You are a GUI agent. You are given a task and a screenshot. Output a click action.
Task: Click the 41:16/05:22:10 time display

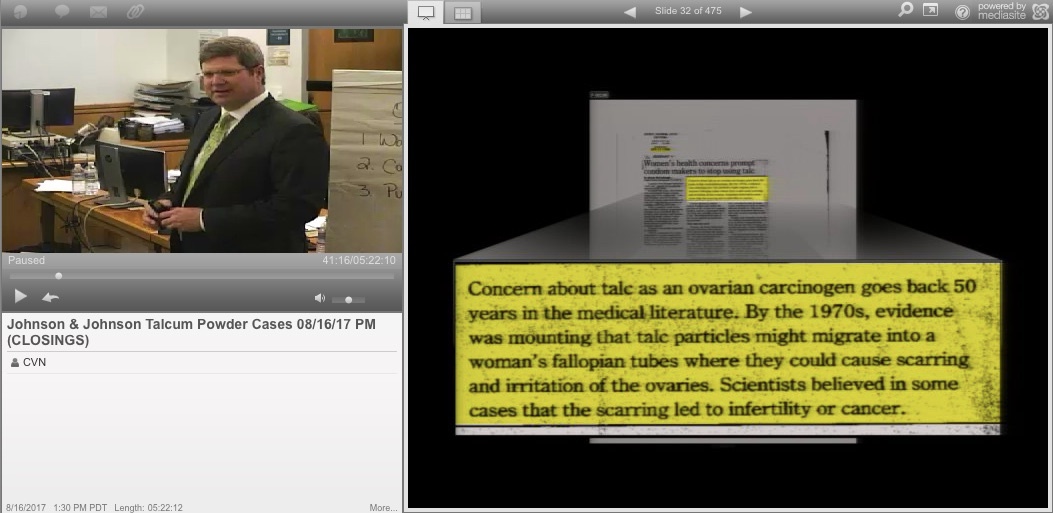pyautogui.click(x=359, y=260)
